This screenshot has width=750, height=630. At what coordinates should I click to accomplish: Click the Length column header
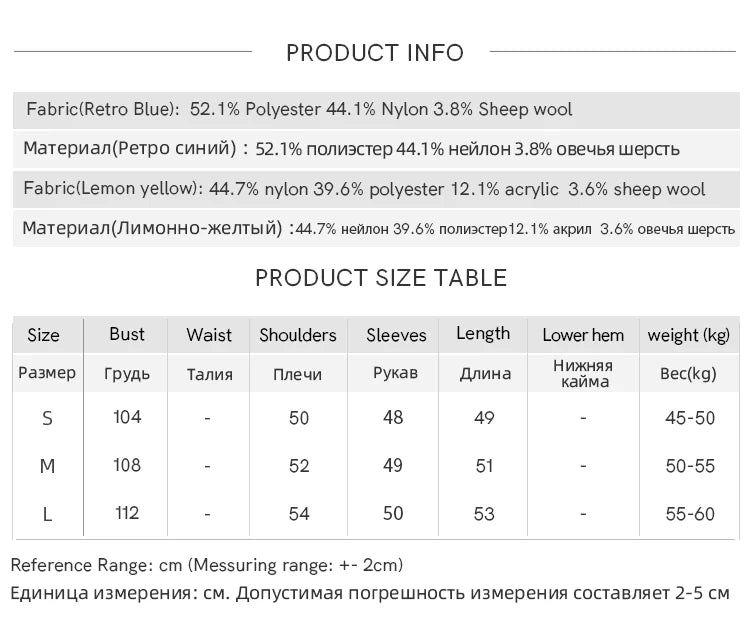483,334
